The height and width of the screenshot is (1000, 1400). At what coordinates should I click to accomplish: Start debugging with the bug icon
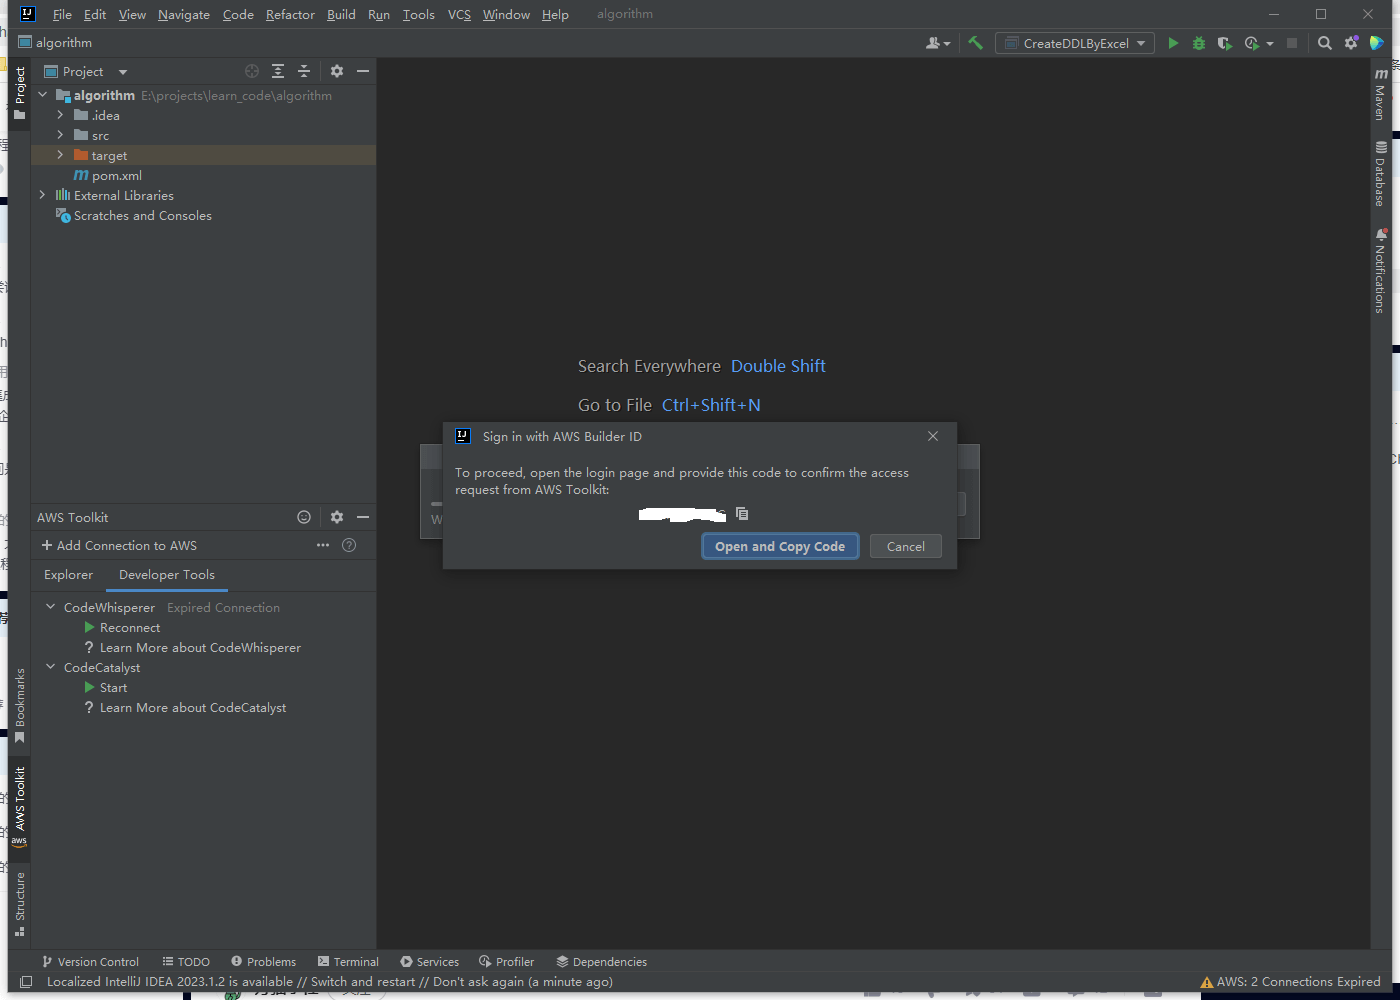1199,43
